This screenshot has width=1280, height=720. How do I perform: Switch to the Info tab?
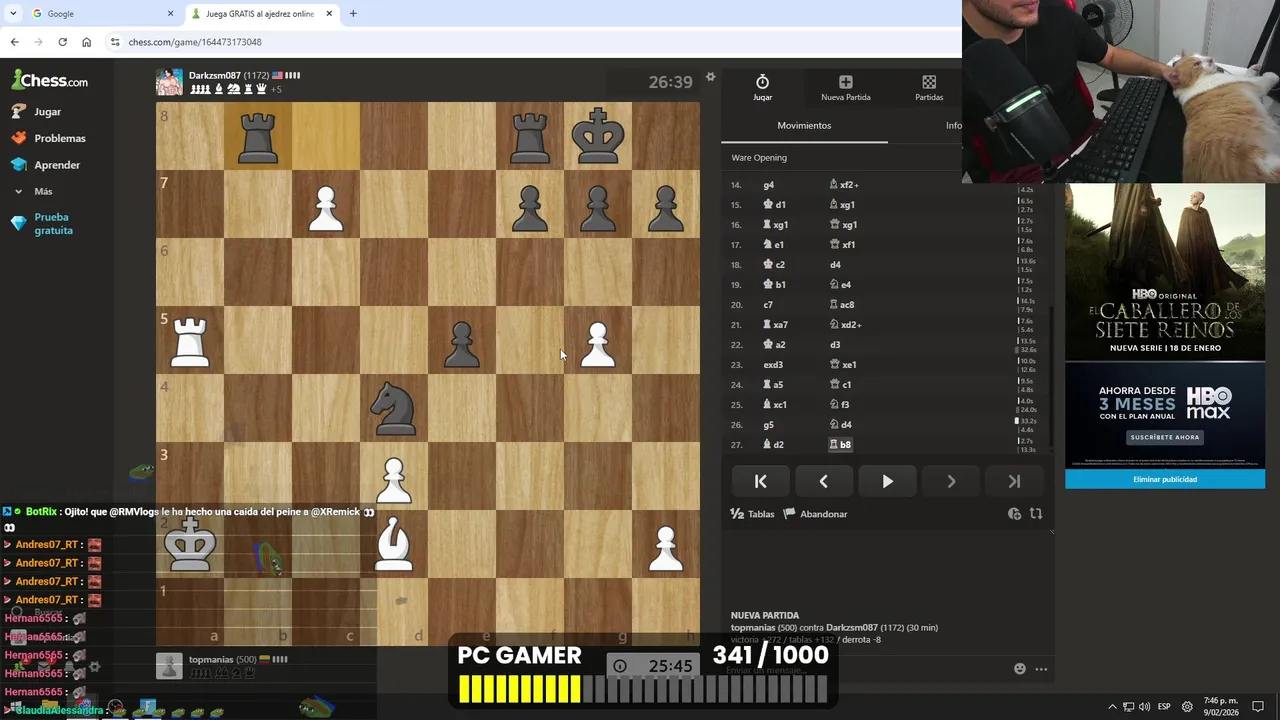coord(954,125)
